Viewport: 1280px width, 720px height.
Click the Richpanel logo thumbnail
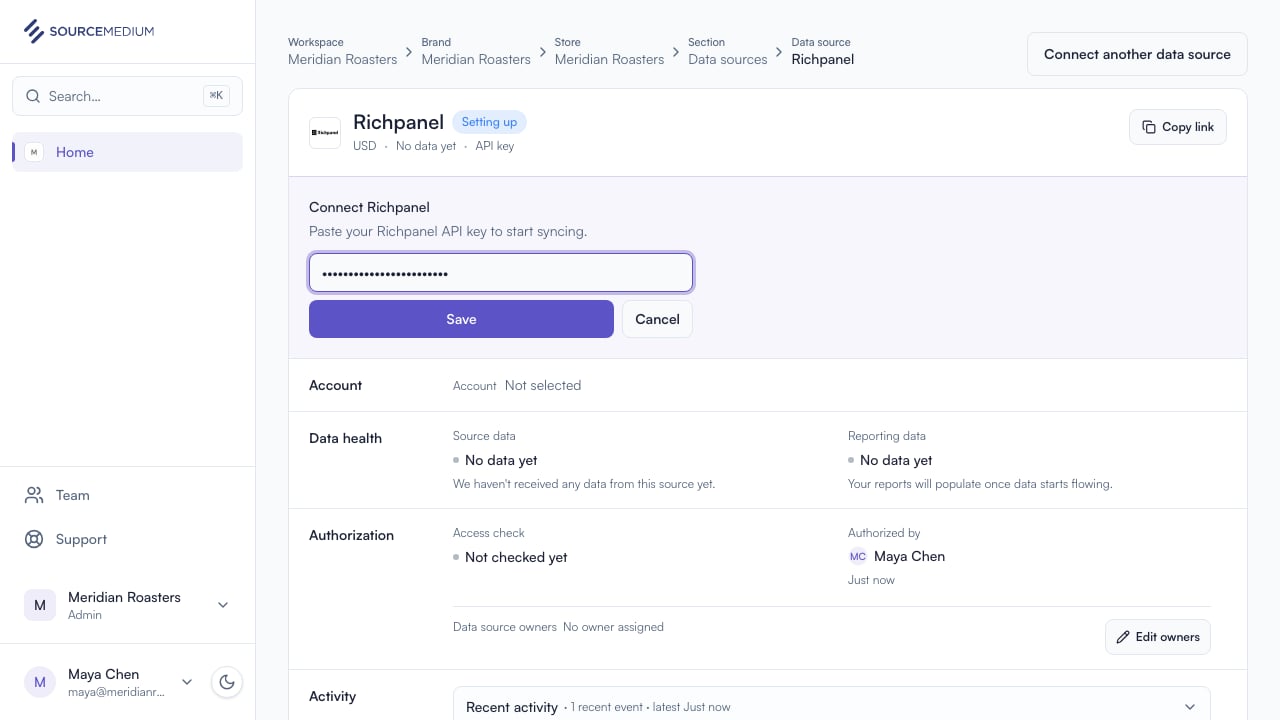click(325, 132)
